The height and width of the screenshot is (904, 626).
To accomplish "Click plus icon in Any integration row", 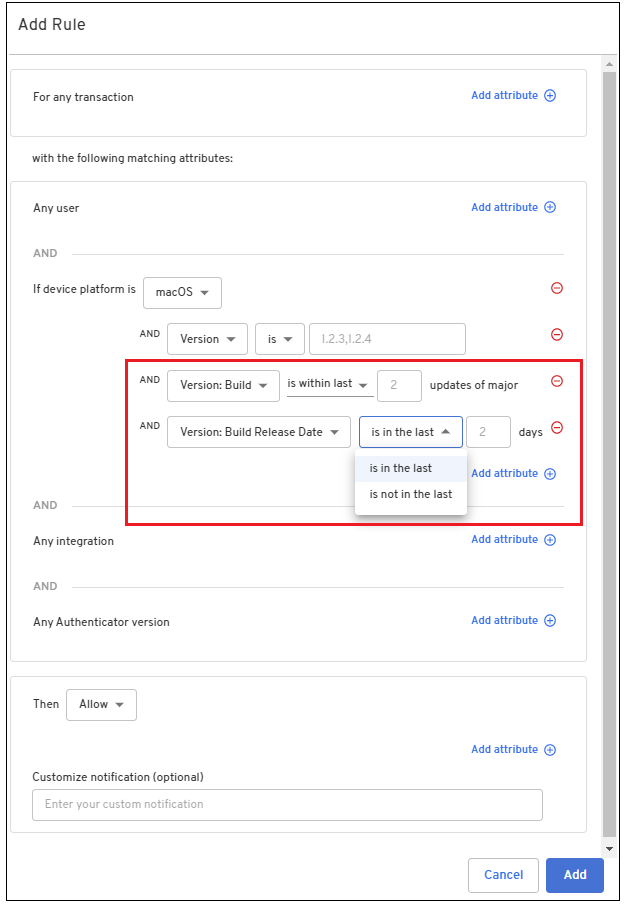I will (550, 540).
